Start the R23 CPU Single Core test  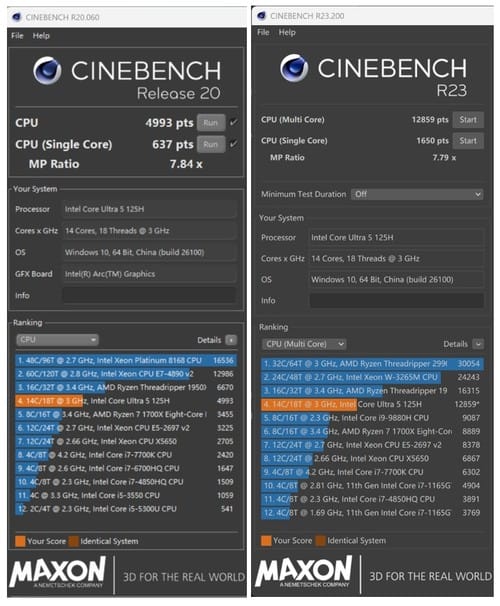468,141
